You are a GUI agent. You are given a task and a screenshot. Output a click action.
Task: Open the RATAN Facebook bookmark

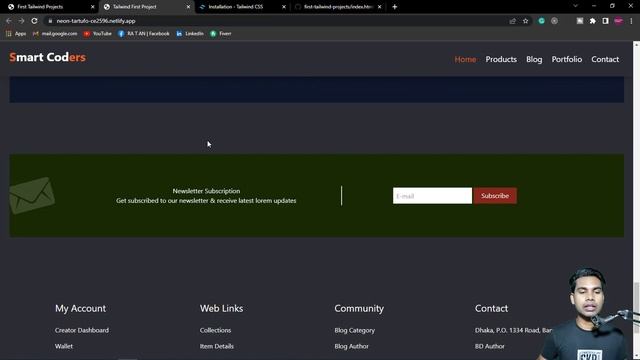click(x=144, y=33)
